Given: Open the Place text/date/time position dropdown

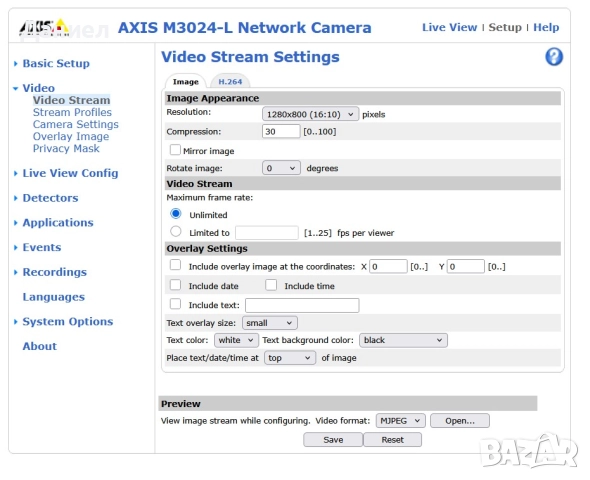Looking at the screenshot, I should pos(290,358).
